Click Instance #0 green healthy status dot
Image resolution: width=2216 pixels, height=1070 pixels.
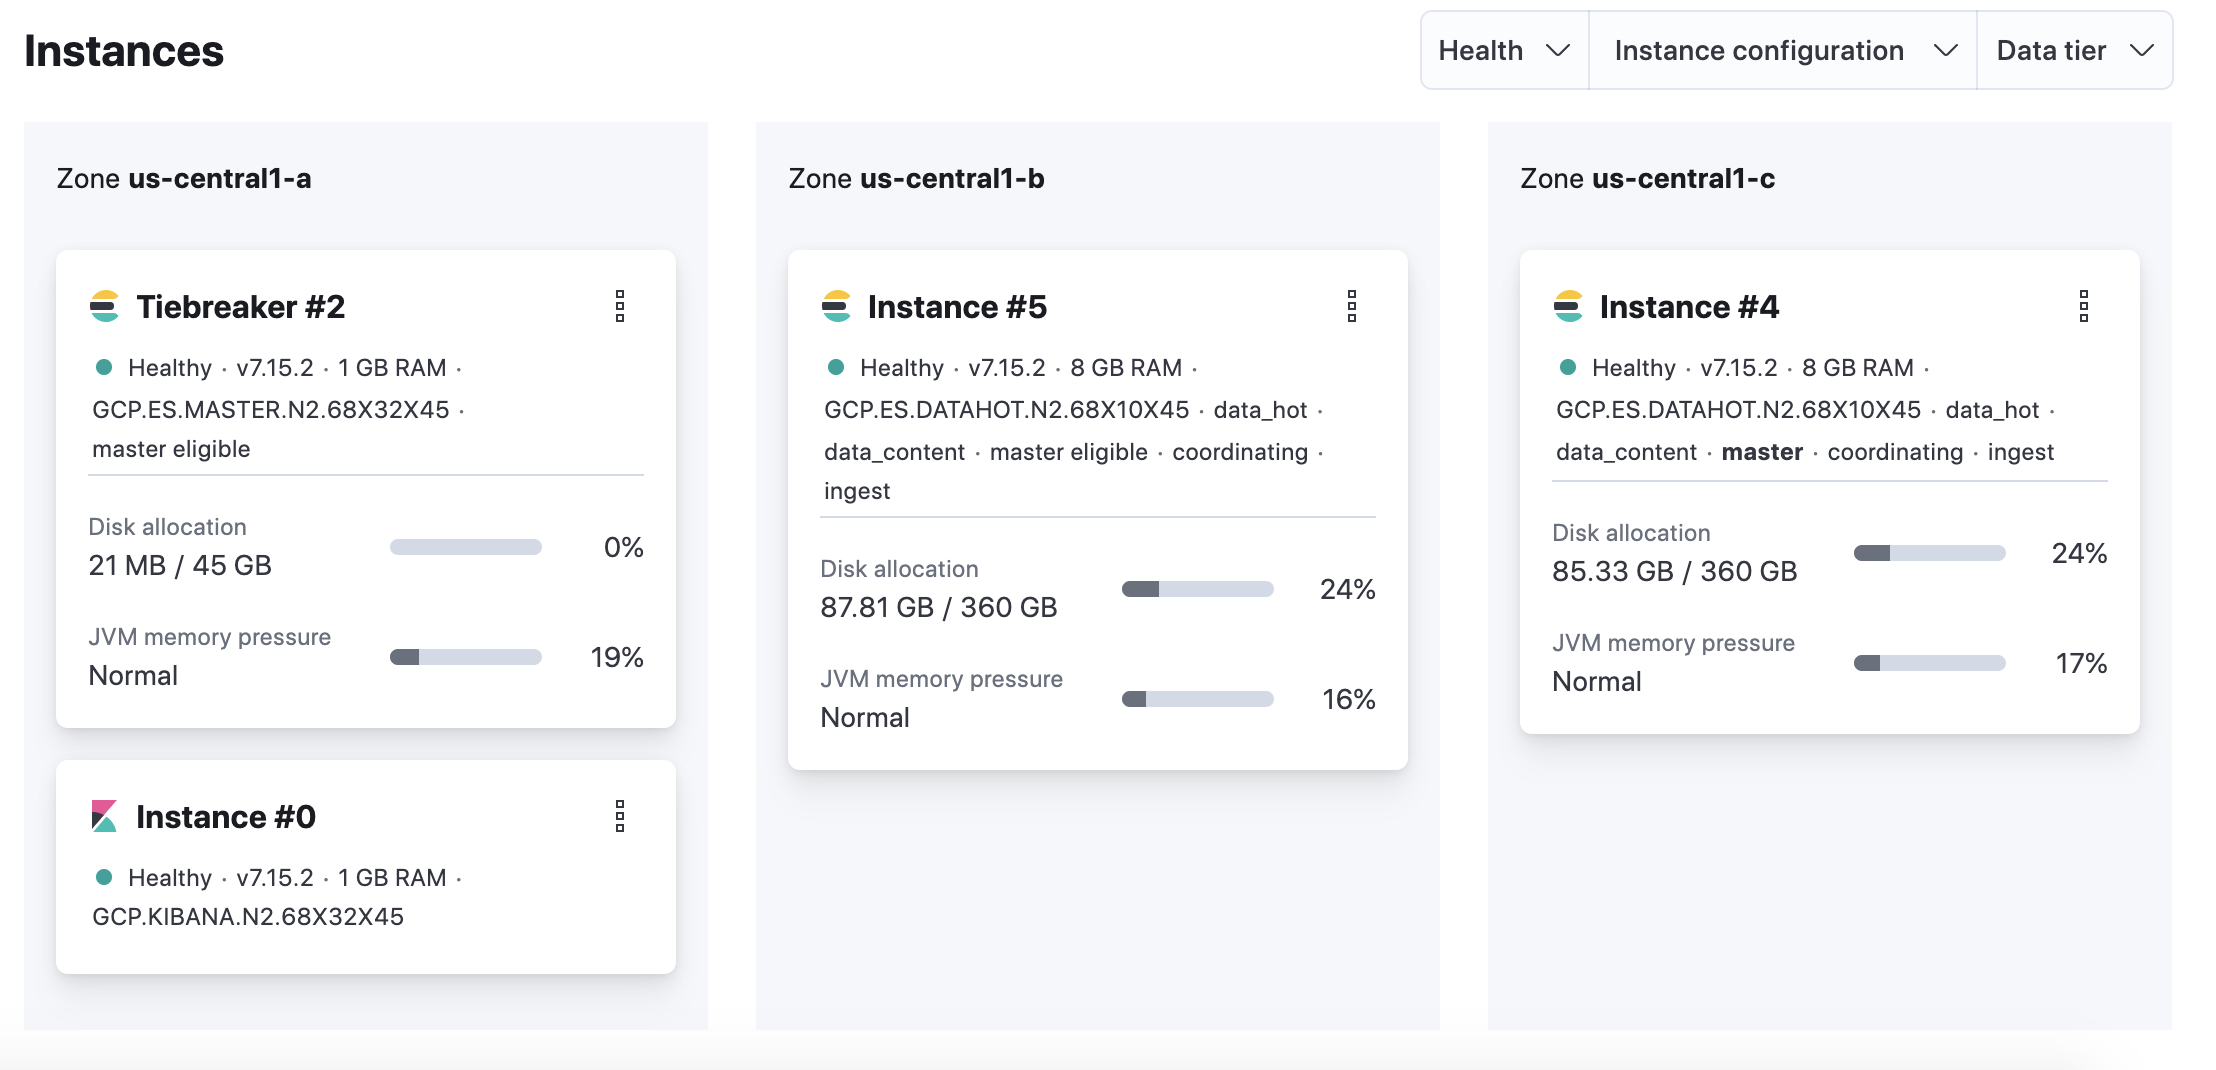tap(103, 877)
